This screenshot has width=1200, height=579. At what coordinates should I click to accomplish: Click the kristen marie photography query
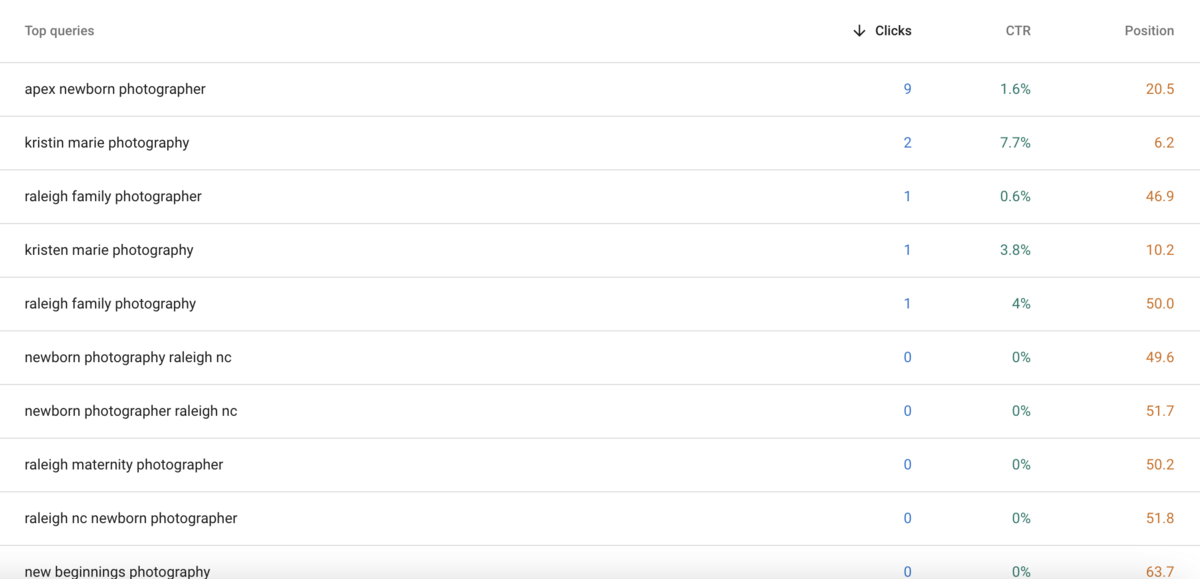click(x=109, y=250)
